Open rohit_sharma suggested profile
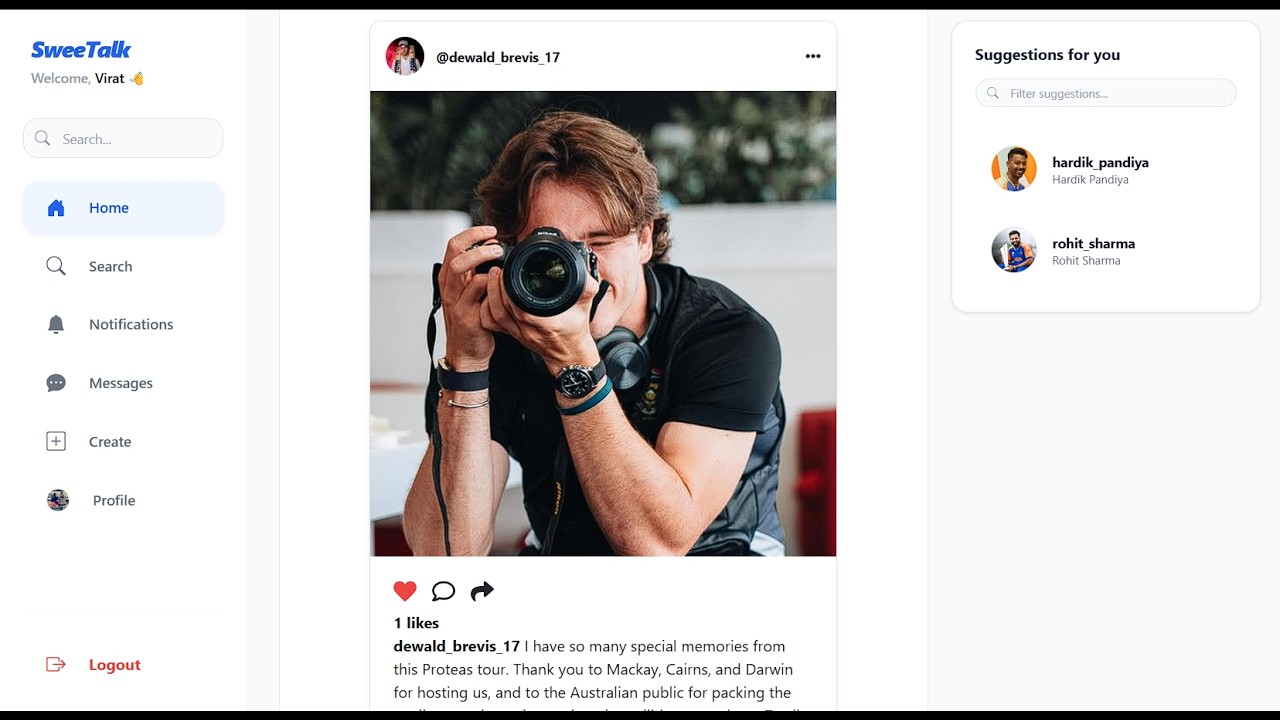The width and height of the screenshot is (1280, 720). click(1093, 243)
